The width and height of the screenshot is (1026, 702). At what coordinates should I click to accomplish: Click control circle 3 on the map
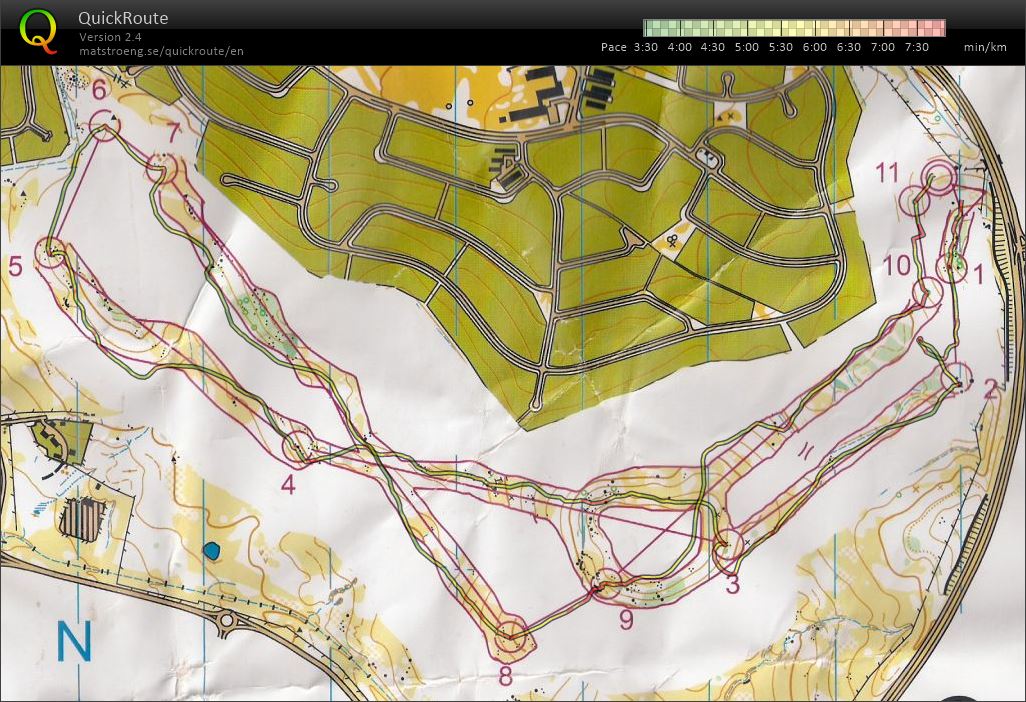coord(728,544)
